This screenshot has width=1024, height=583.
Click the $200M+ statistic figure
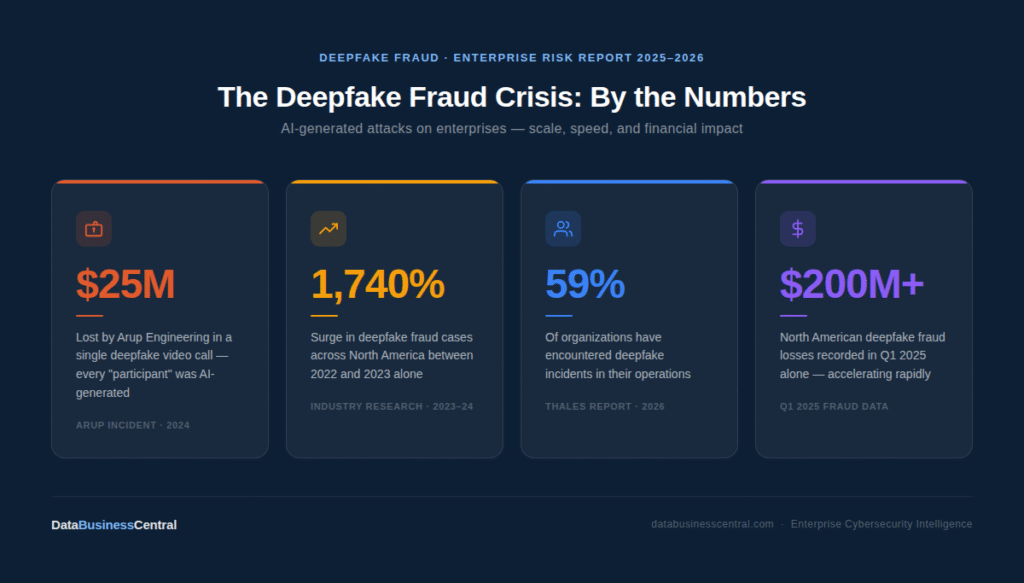(x=851, y=285)
